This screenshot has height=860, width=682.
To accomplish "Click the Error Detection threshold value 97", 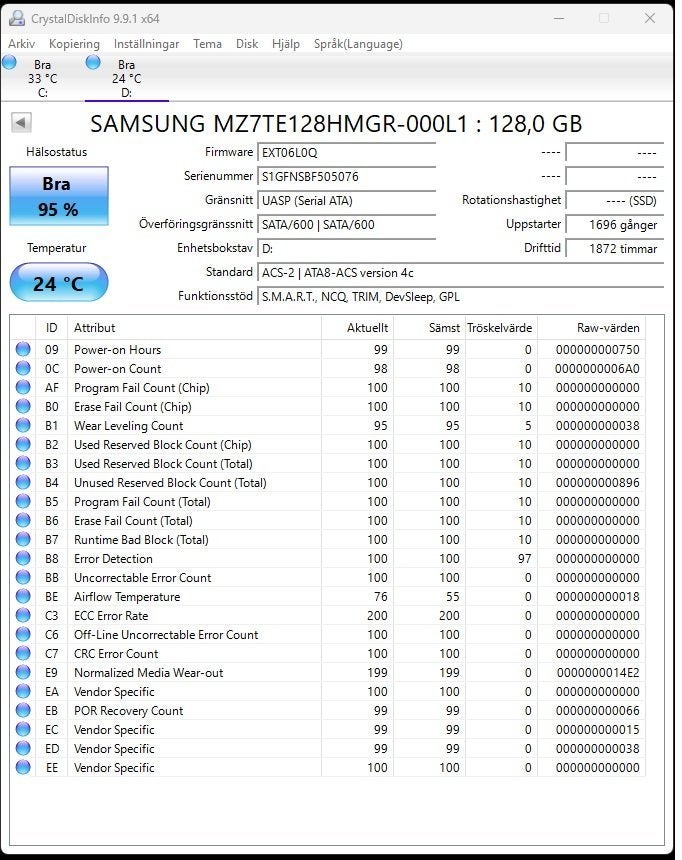I will click(x=525, y=559).
